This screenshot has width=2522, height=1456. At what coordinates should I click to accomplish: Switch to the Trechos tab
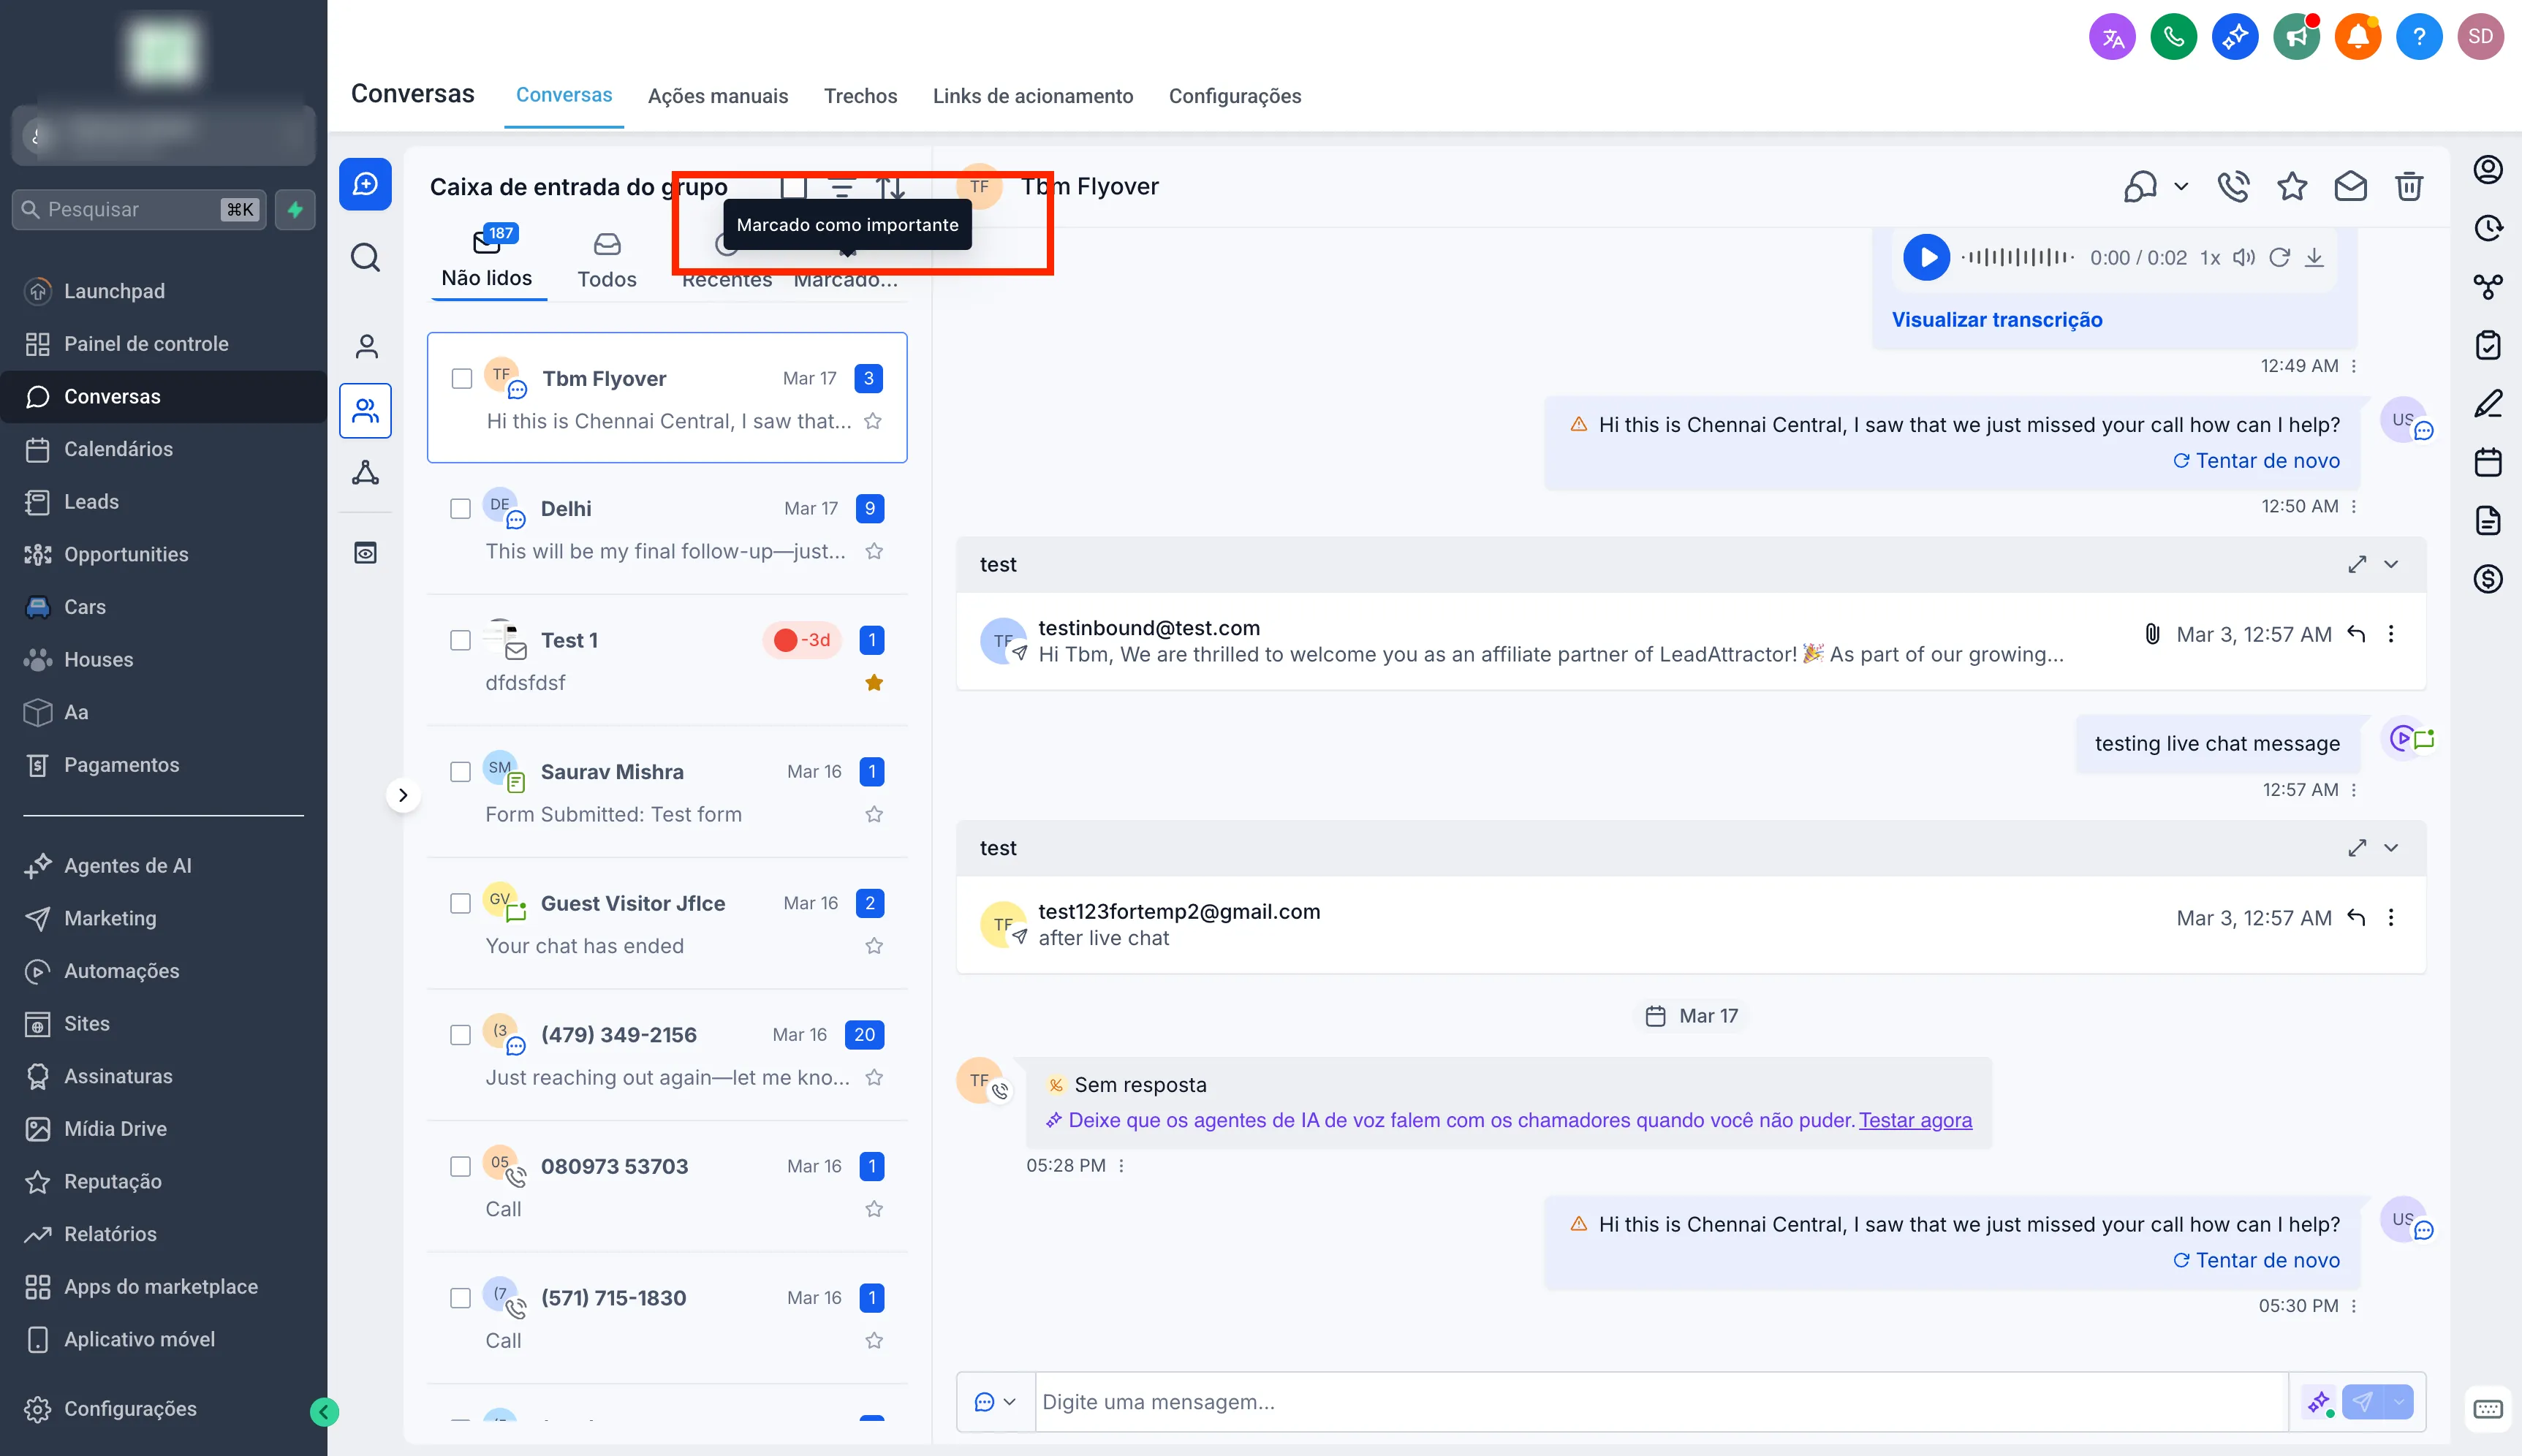(x=860, y=96)
